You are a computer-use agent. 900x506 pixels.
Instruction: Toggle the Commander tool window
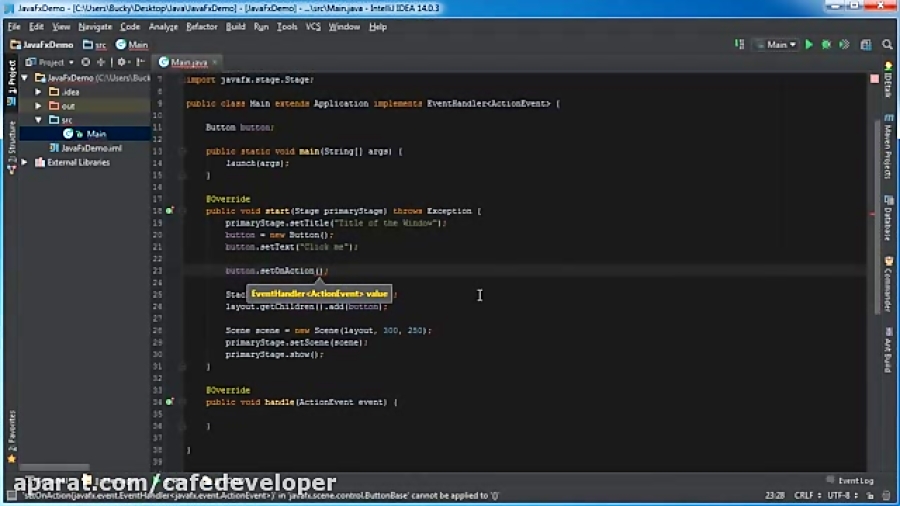(888, 284)
